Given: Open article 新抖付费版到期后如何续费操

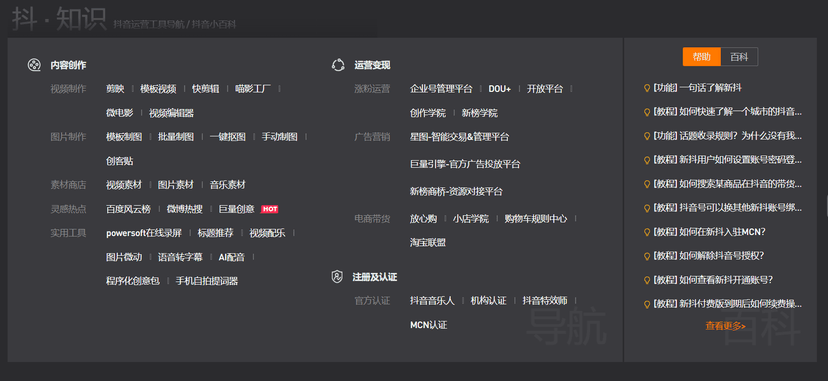Looking at the screenshot, I should 728,304.
